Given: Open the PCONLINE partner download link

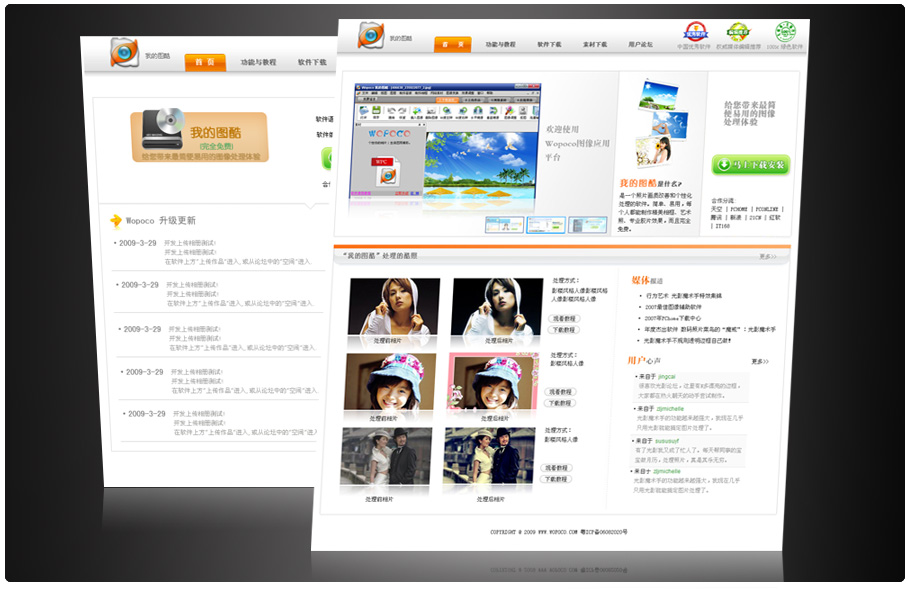Looking at the screenshot, I should [x=767, y=209].
